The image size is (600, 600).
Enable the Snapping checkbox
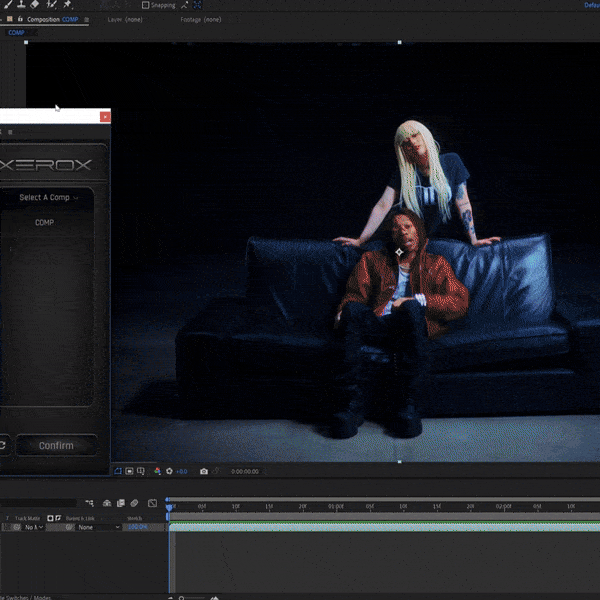click(x=146, y=5)
